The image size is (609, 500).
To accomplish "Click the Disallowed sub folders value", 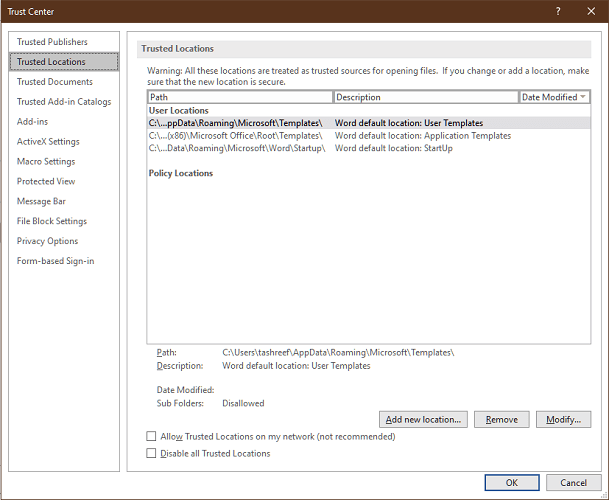I will click(243, 403).
